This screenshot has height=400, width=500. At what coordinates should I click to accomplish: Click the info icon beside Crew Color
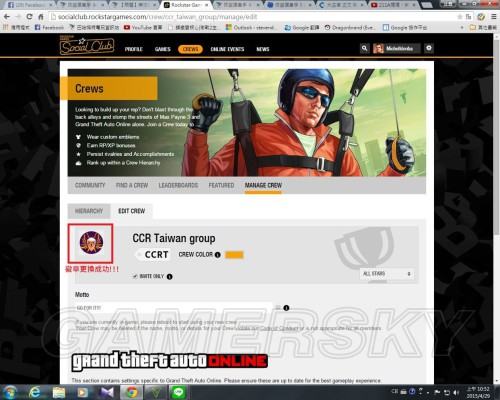(218, 255)
